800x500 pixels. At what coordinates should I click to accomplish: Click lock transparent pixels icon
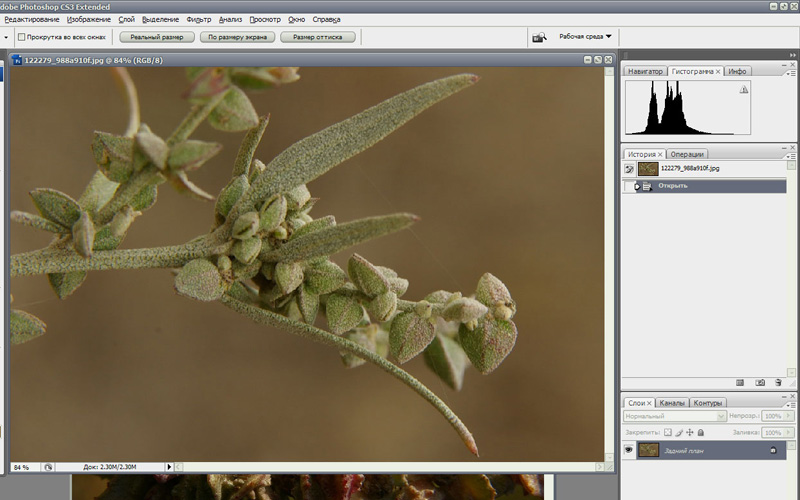tap(668, 432)
